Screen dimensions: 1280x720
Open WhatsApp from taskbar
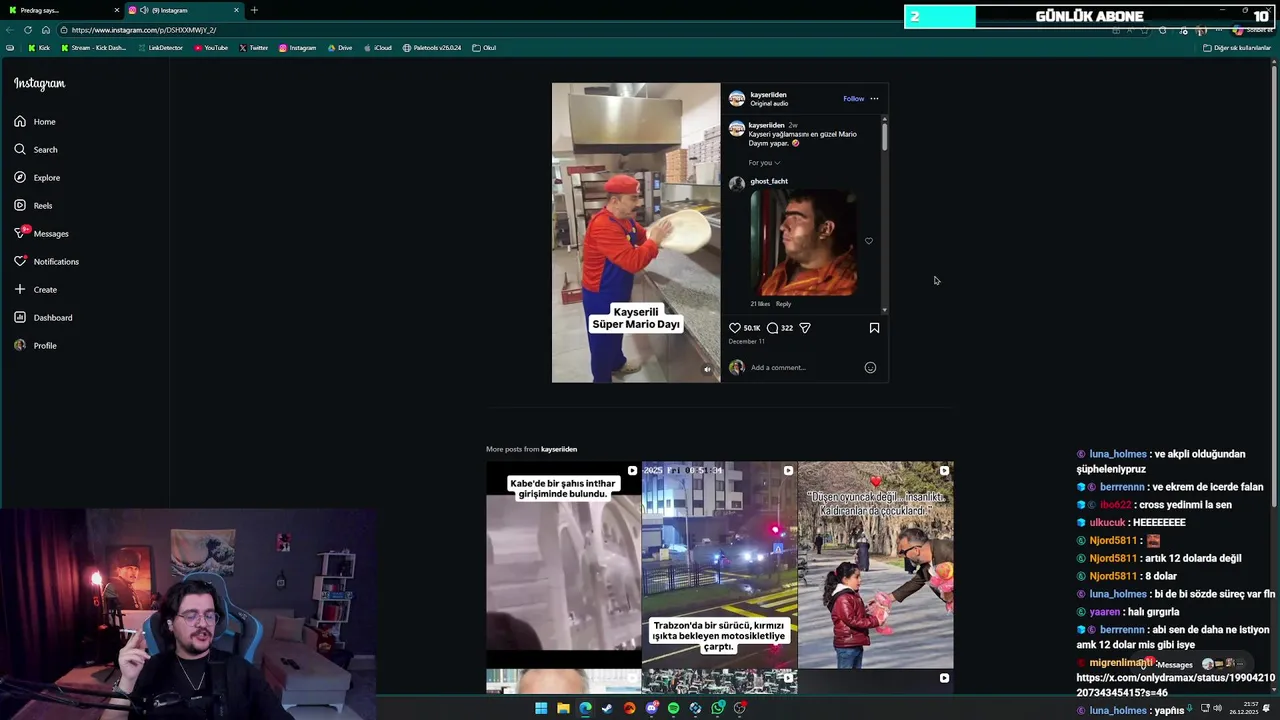tap(718, 708)
